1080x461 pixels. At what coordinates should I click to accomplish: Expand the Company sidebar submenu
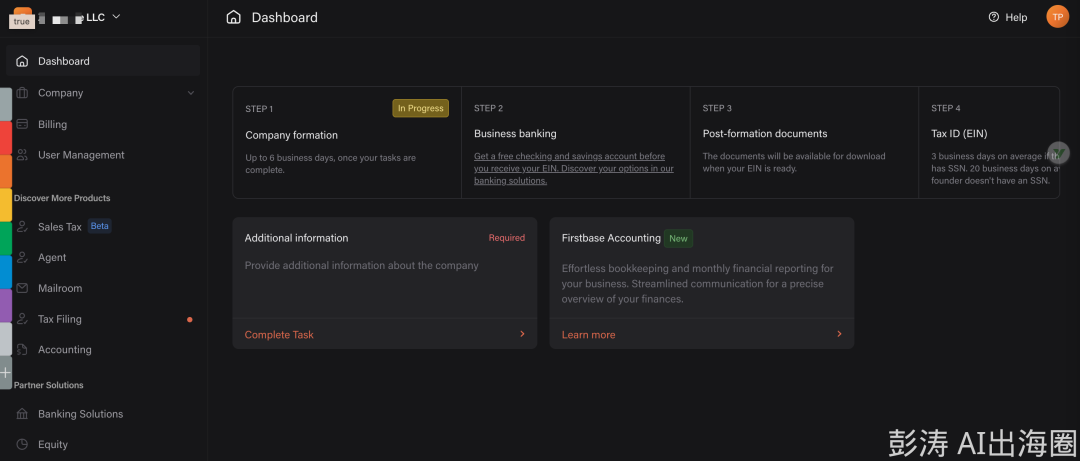pyautogui.click(x=190, y=93)
